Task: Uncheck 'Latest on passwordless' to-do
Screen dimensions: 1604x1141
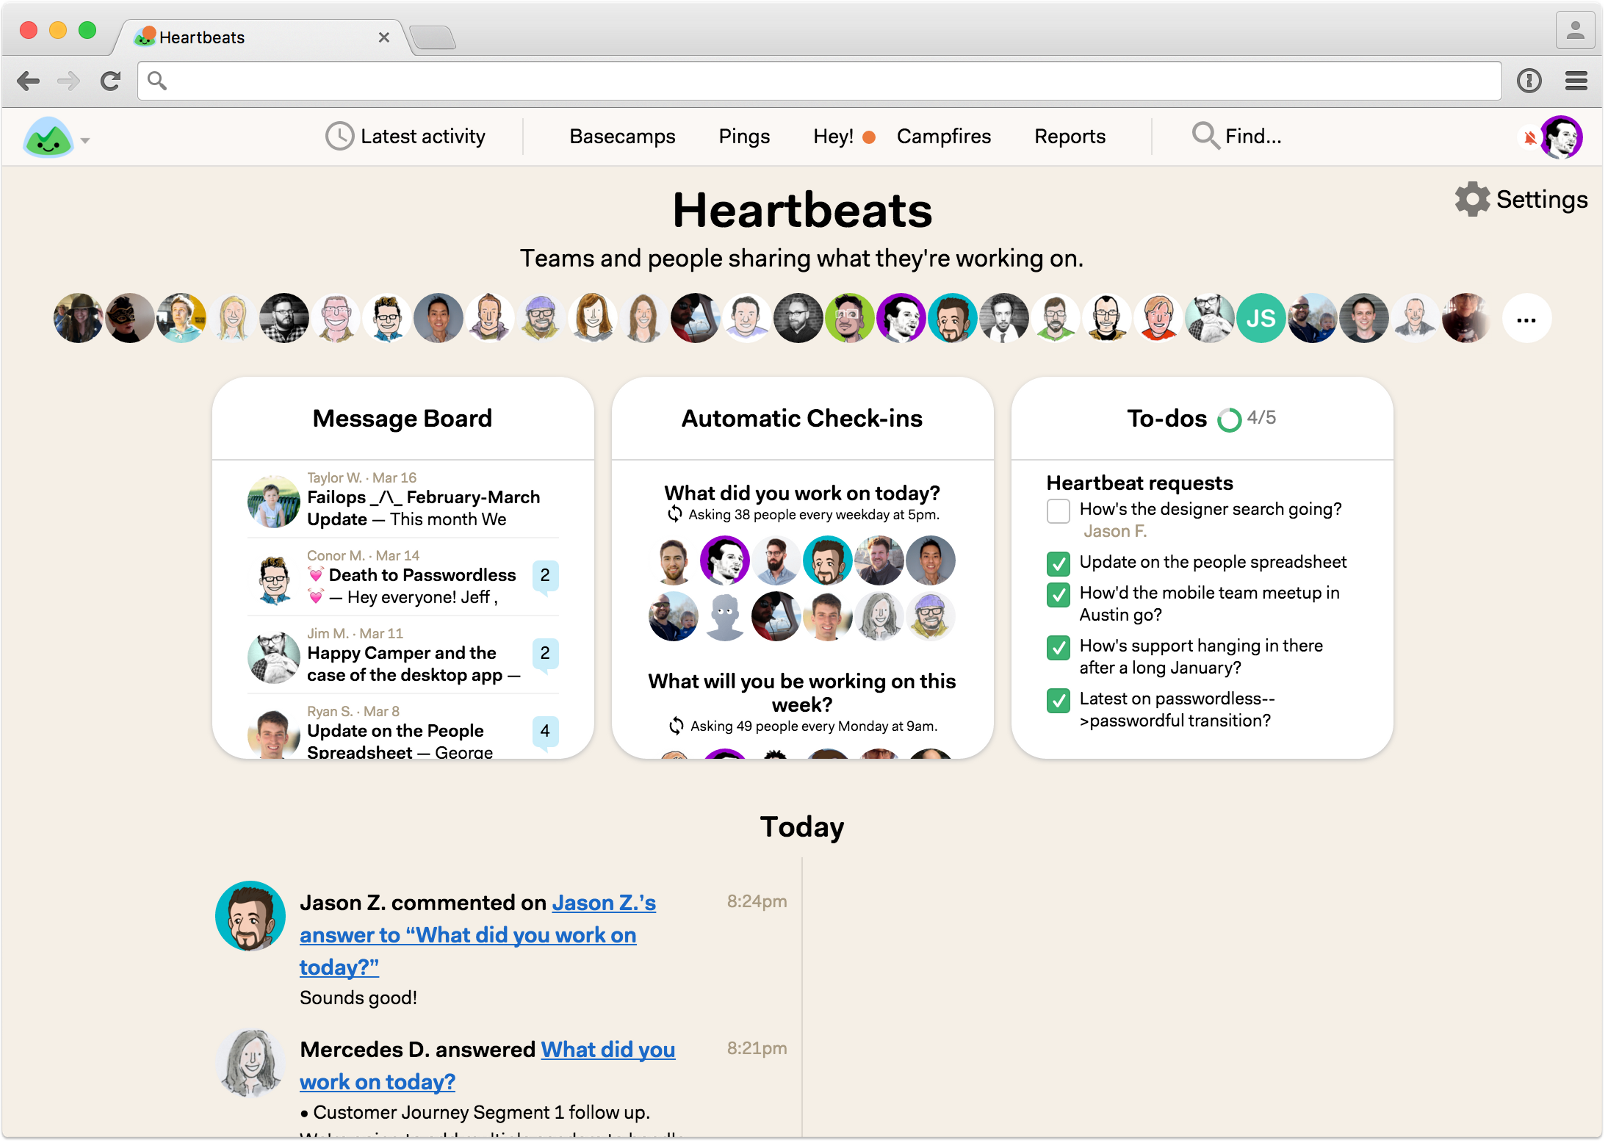Action: pos(1058,701)
